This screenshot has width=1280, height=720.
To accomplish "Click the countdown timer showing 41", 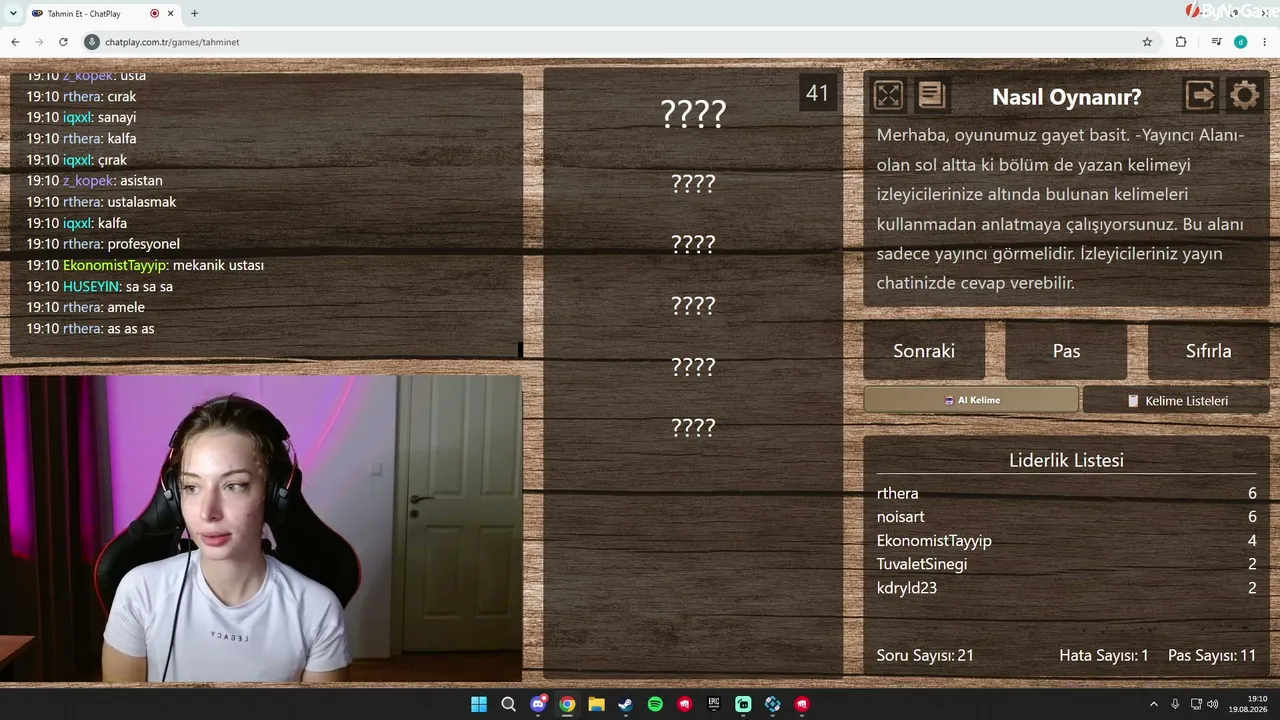I will (x=817, y=93).
